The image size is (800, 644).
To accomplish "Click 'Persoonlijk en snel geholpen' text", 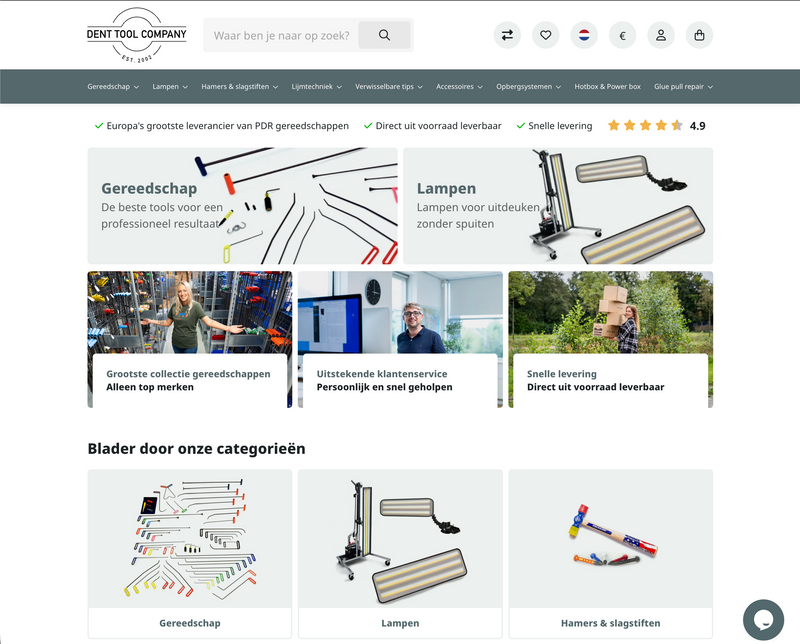I will click(384, 387).
